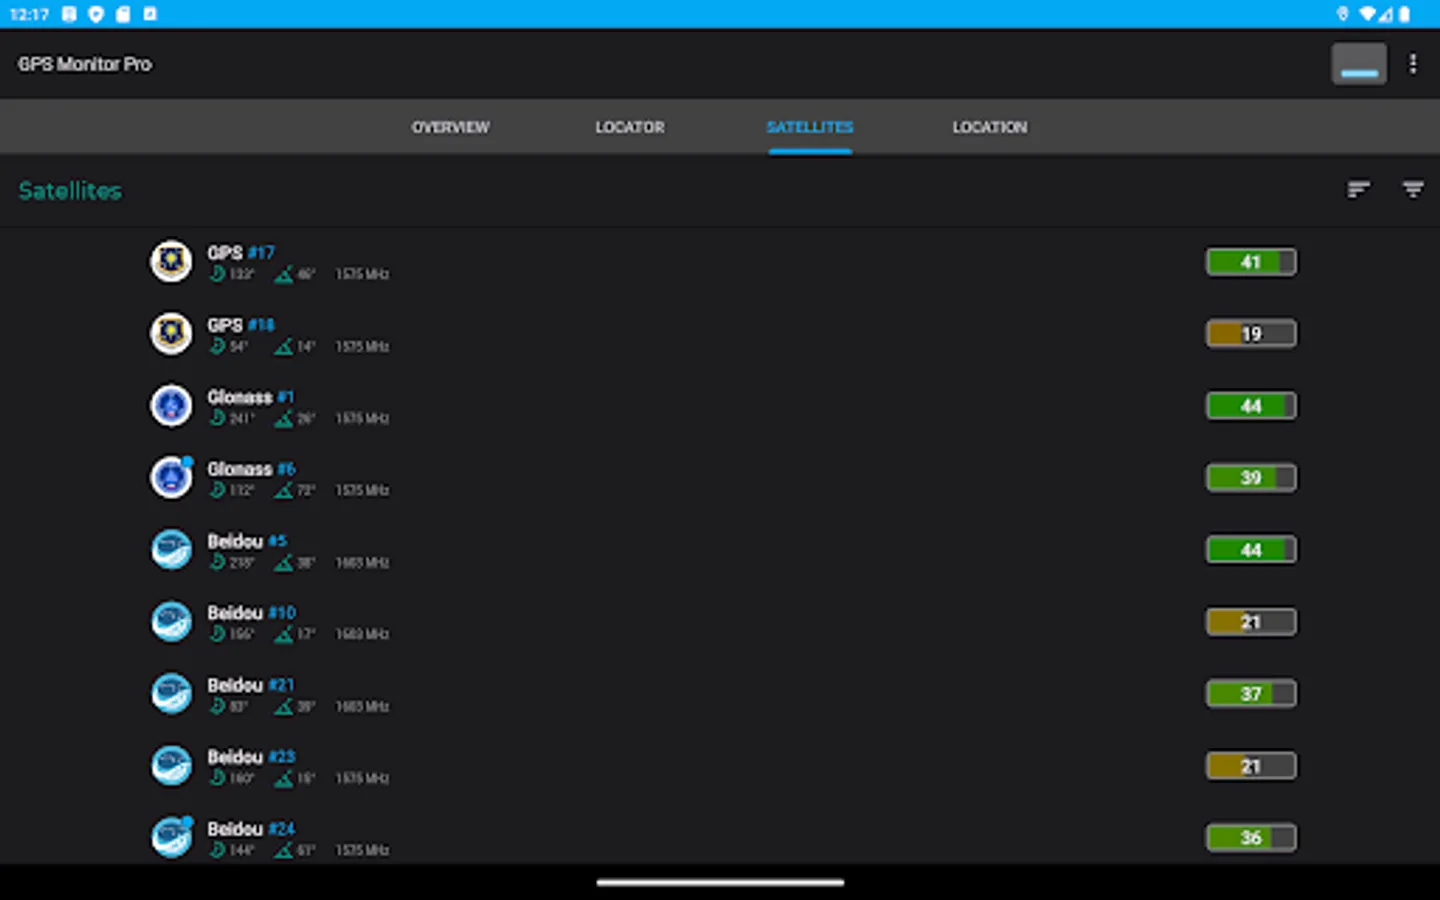Click the frequency value for Beidou #5
The image size is (1440, 900).
362,563
